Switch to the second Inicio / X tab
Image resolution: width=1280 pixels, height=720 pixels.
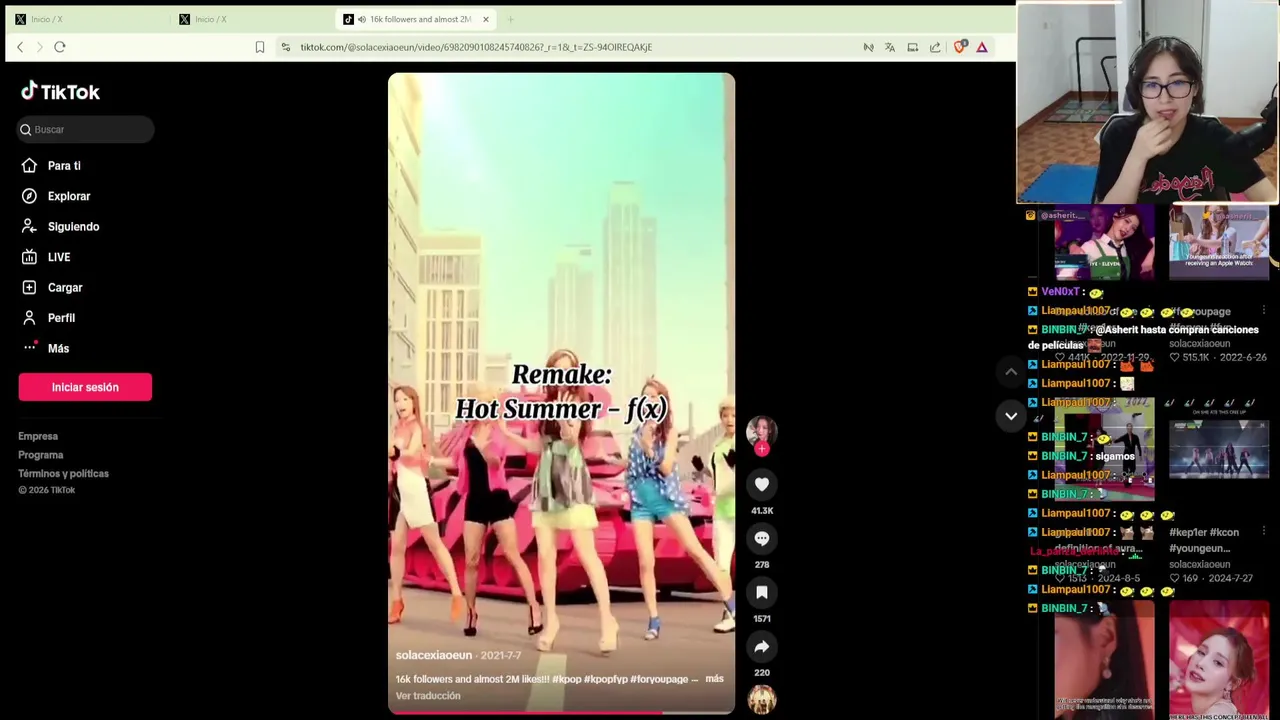point(252,19)
